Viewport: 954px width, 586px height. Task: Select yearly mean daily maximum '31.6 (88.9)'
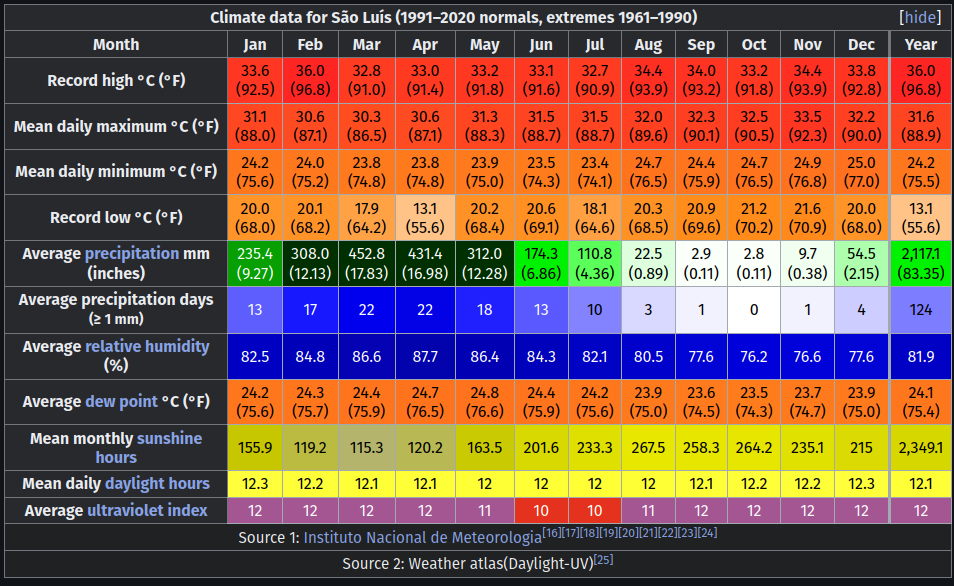pos(921,126)
